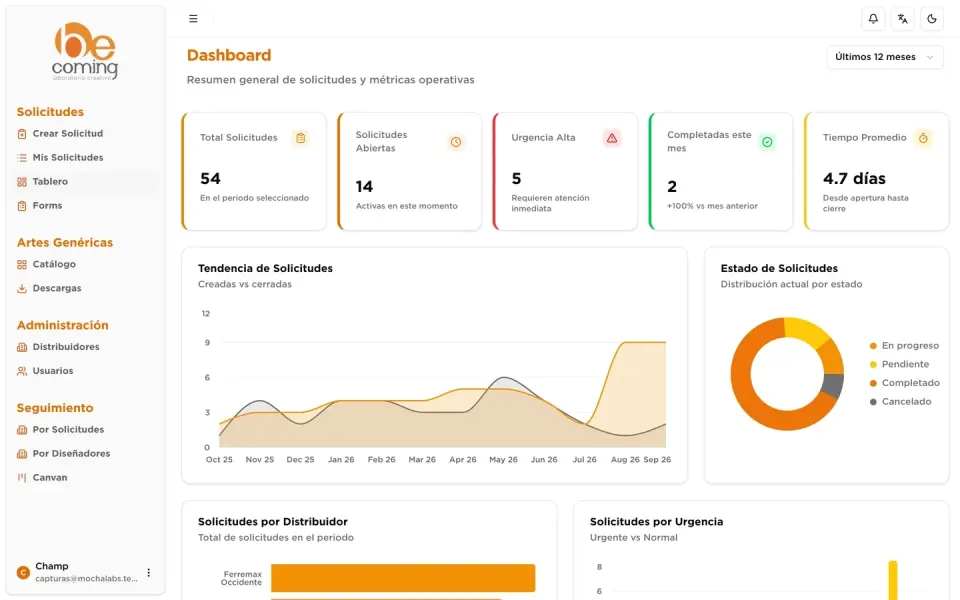Open Catálogo under Artes Genéricas
Screen dimensions: 960x600
pyautogui.click(x=86, y=264)
